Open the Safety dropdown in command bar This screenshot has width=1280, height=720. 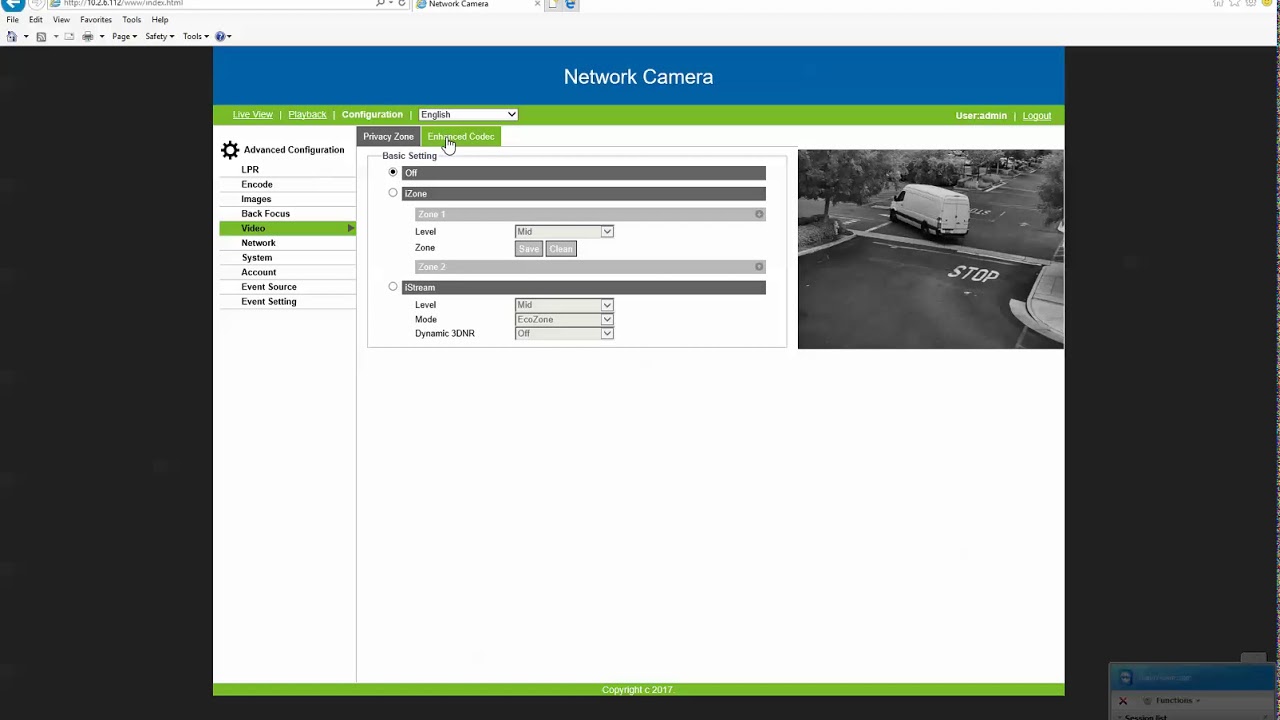(159, 36)
